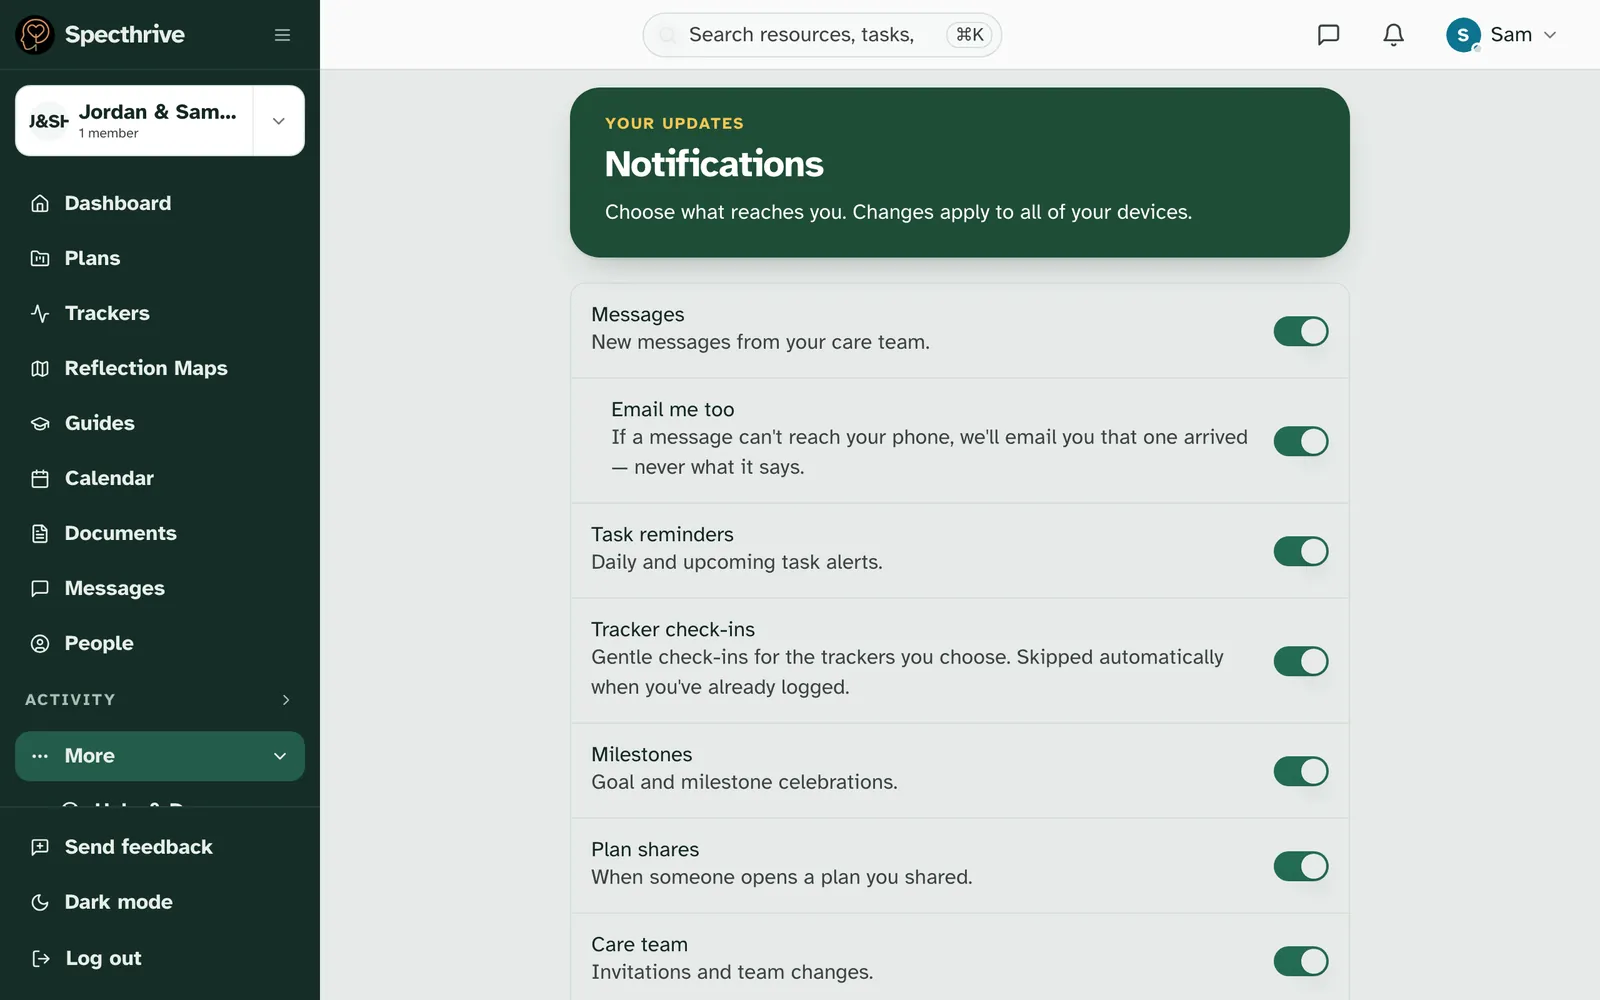Switch off Tracker check-ins toggle
This screenshot has width=1600, height=1000.
[1301, 661]
